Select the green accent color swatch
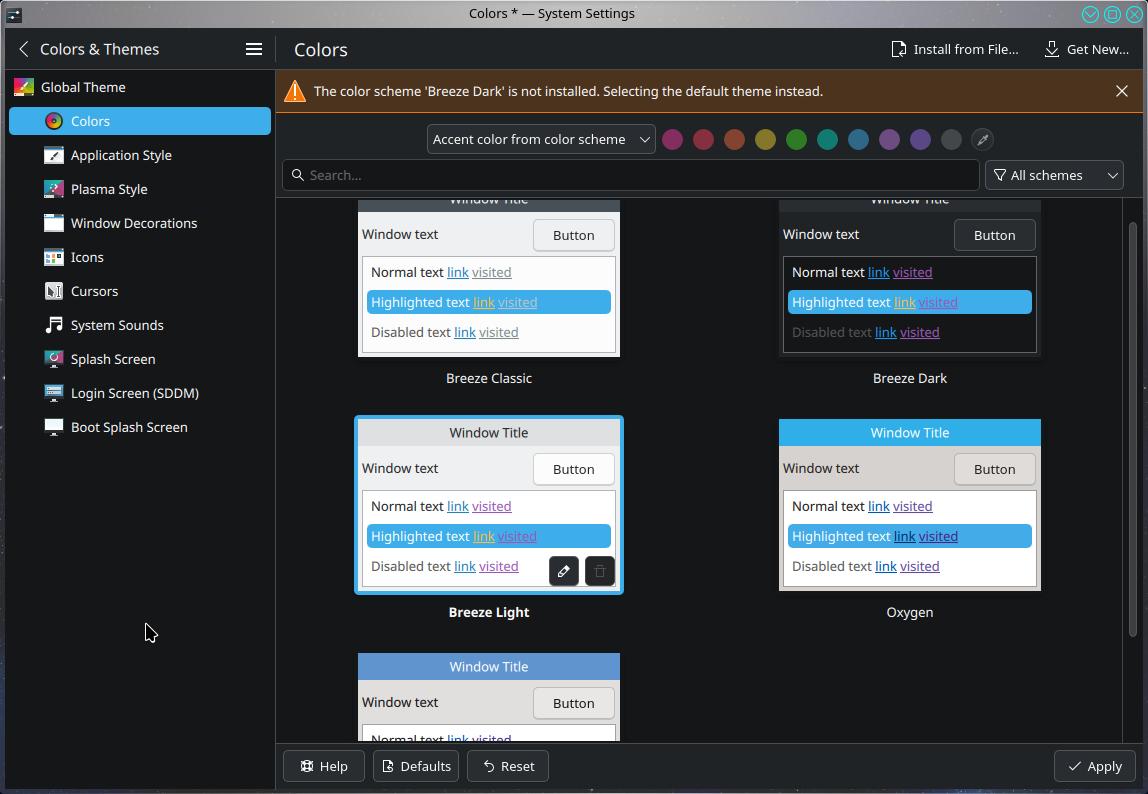 point(796,140)
